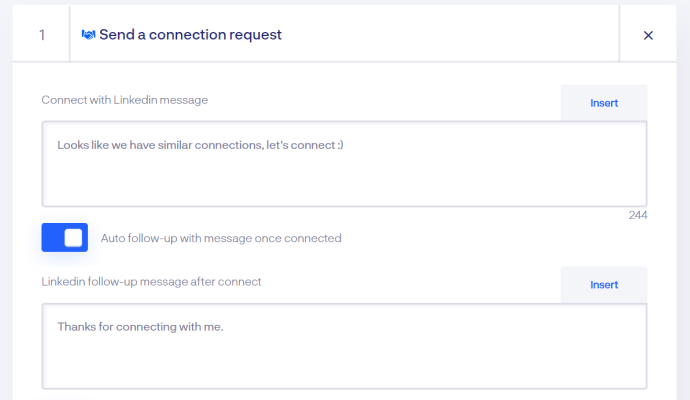Click the handshake icon beside the title
The height and width of the screenshot is (400, 690).
(x=88, y=35)
